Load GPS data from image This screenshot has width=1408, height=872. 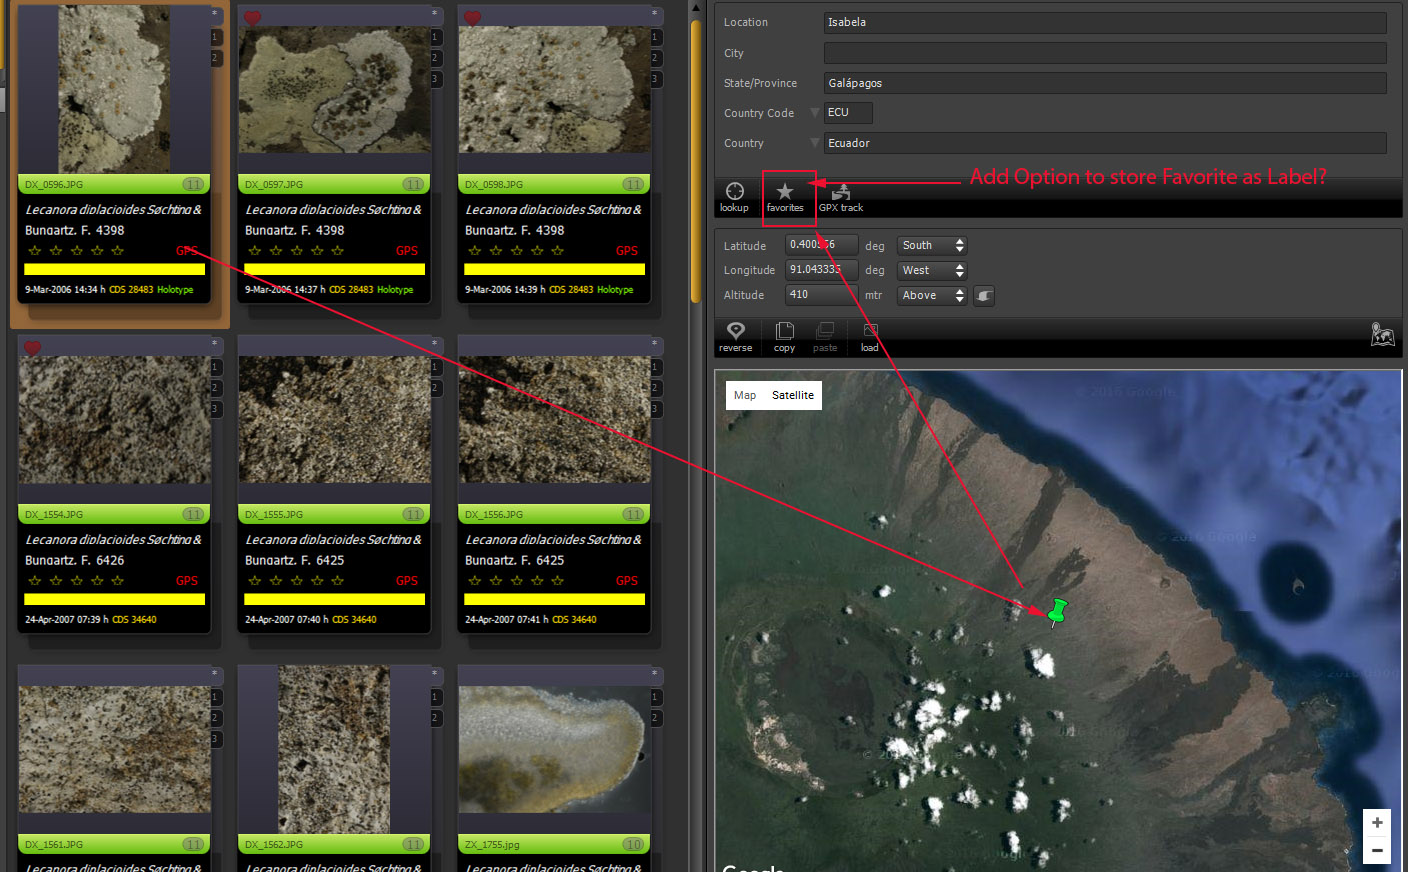870,337
